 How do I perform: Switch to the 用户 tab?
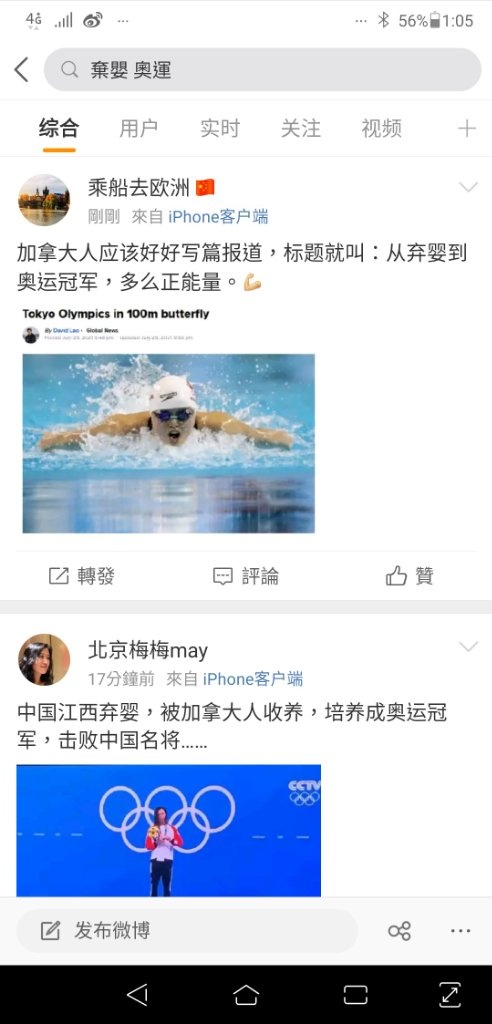point(139,129)
